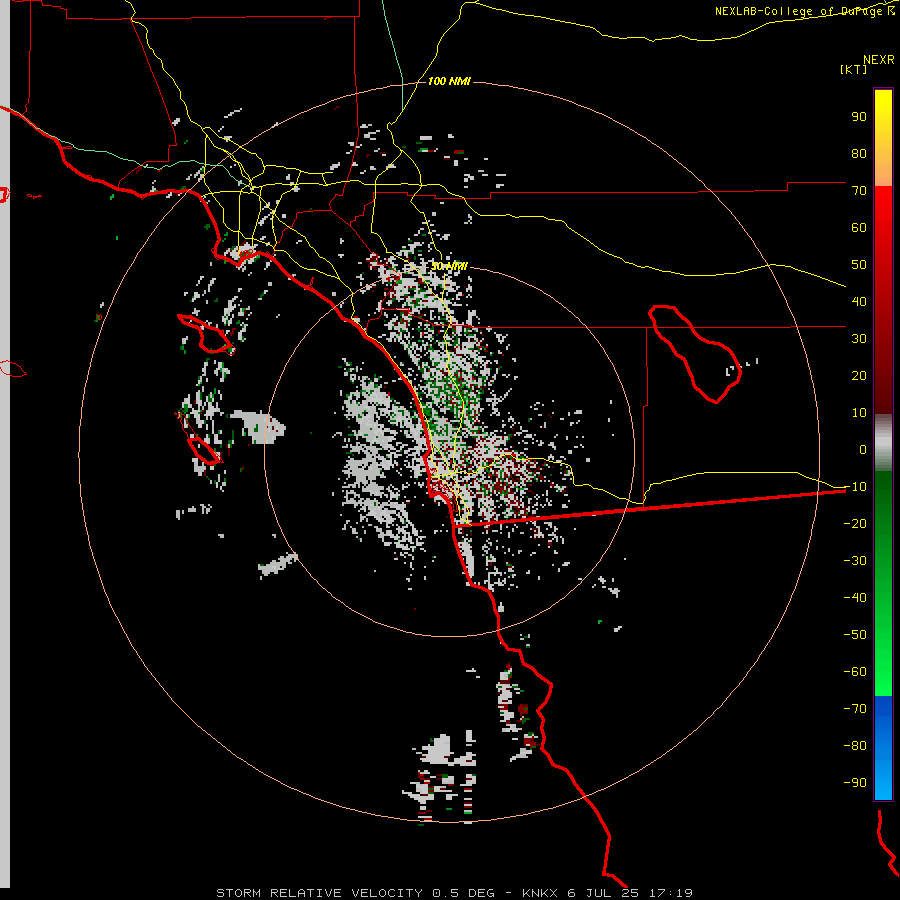Select the -50 value on the velocity scale
This screenshot has width=900, height=900.
[855, 635]
